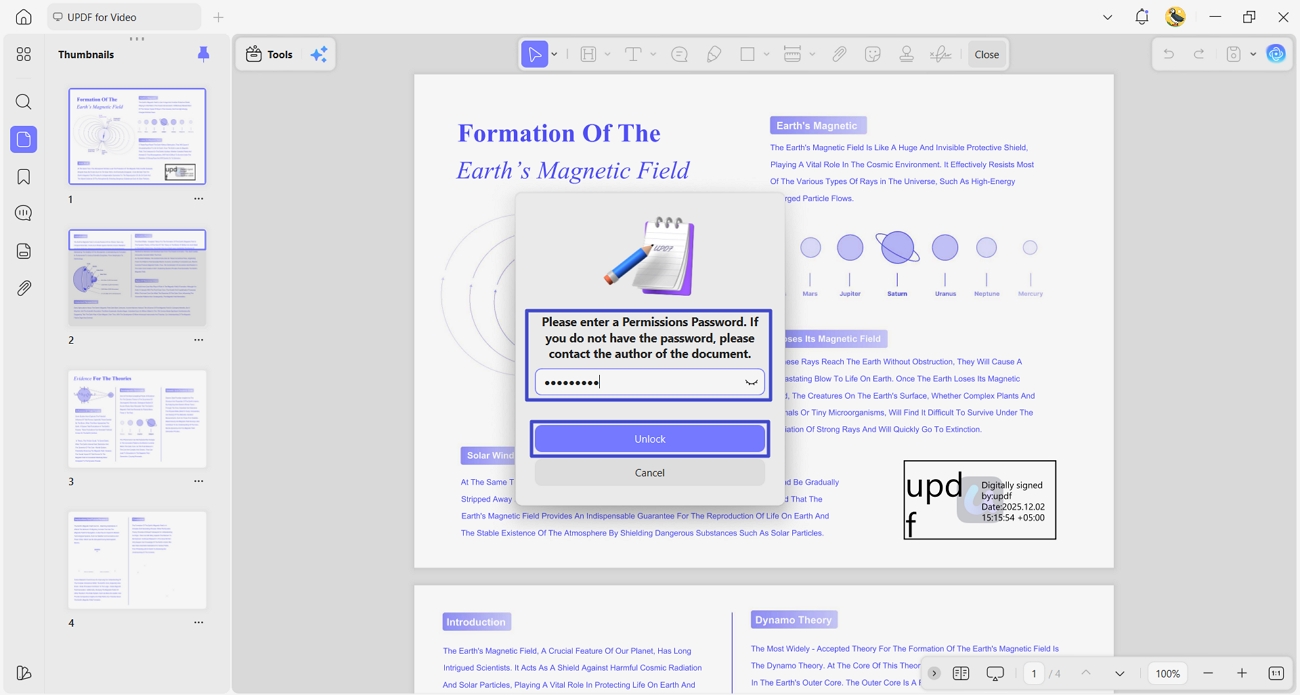Select the pencil drawing tool
Image resolution: width=1300 pixels, height=695 pixels.
714,54
